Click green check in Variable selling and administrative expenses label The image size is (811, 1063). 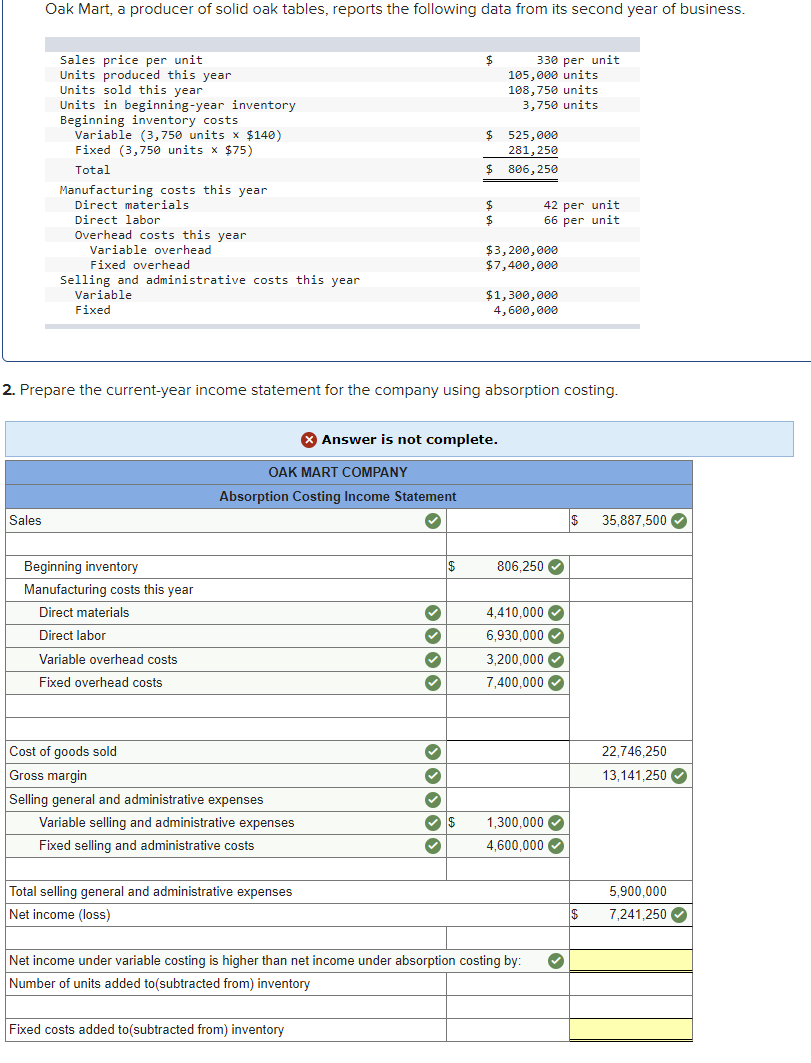(433, 823)
